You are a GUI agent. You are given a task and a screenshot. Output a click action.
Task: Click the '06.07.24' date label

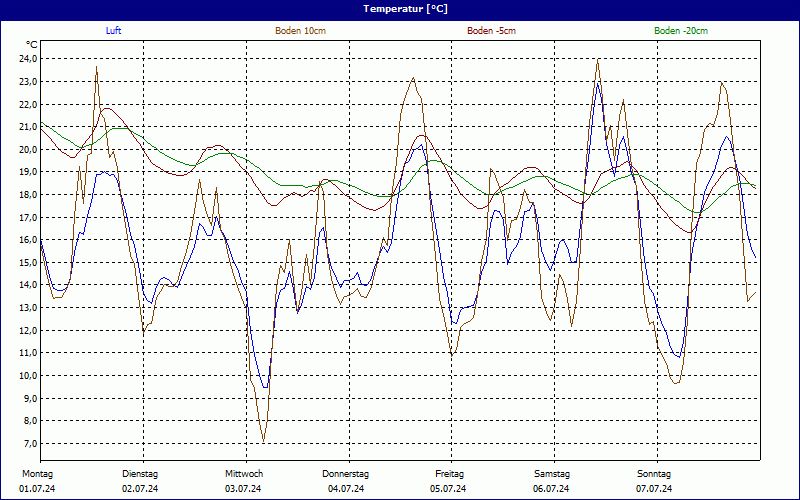pyautogui.click(x=551, y=489)
